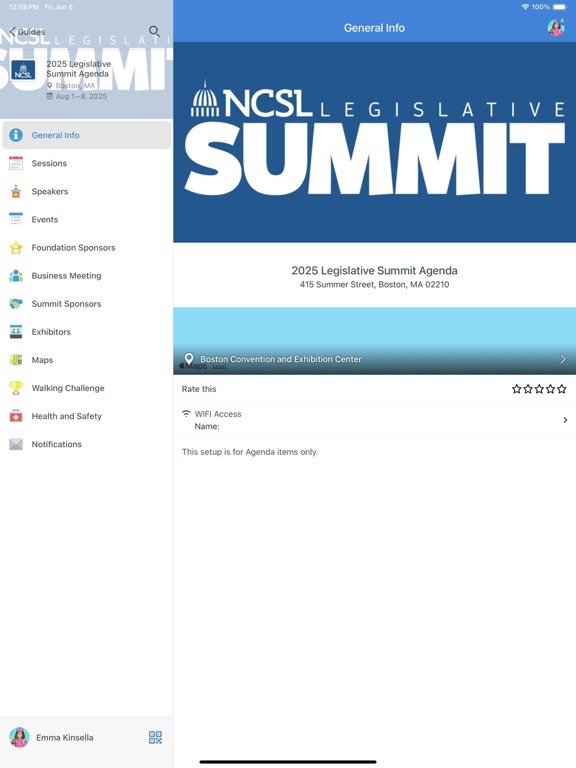Tap the NCSL Legislative Summit banner image

[x=374, y=142]
